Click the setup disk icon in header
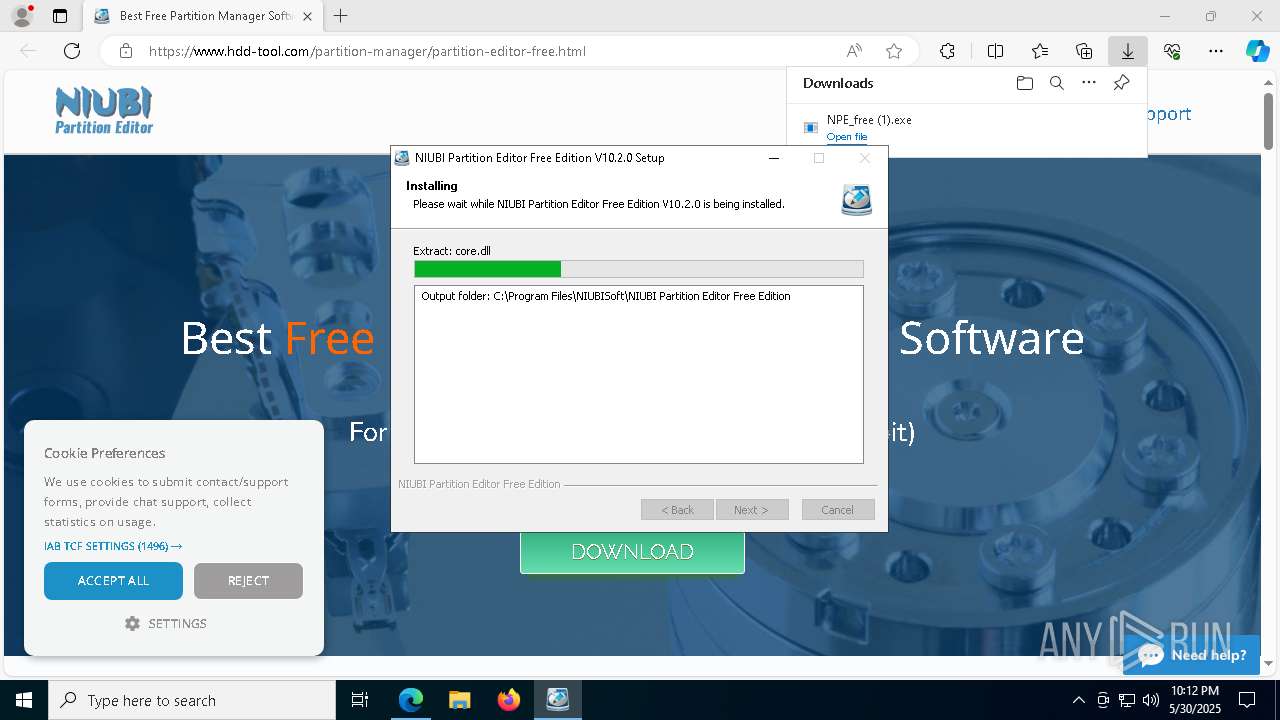The image size is (1280, 720). [856, 200]
